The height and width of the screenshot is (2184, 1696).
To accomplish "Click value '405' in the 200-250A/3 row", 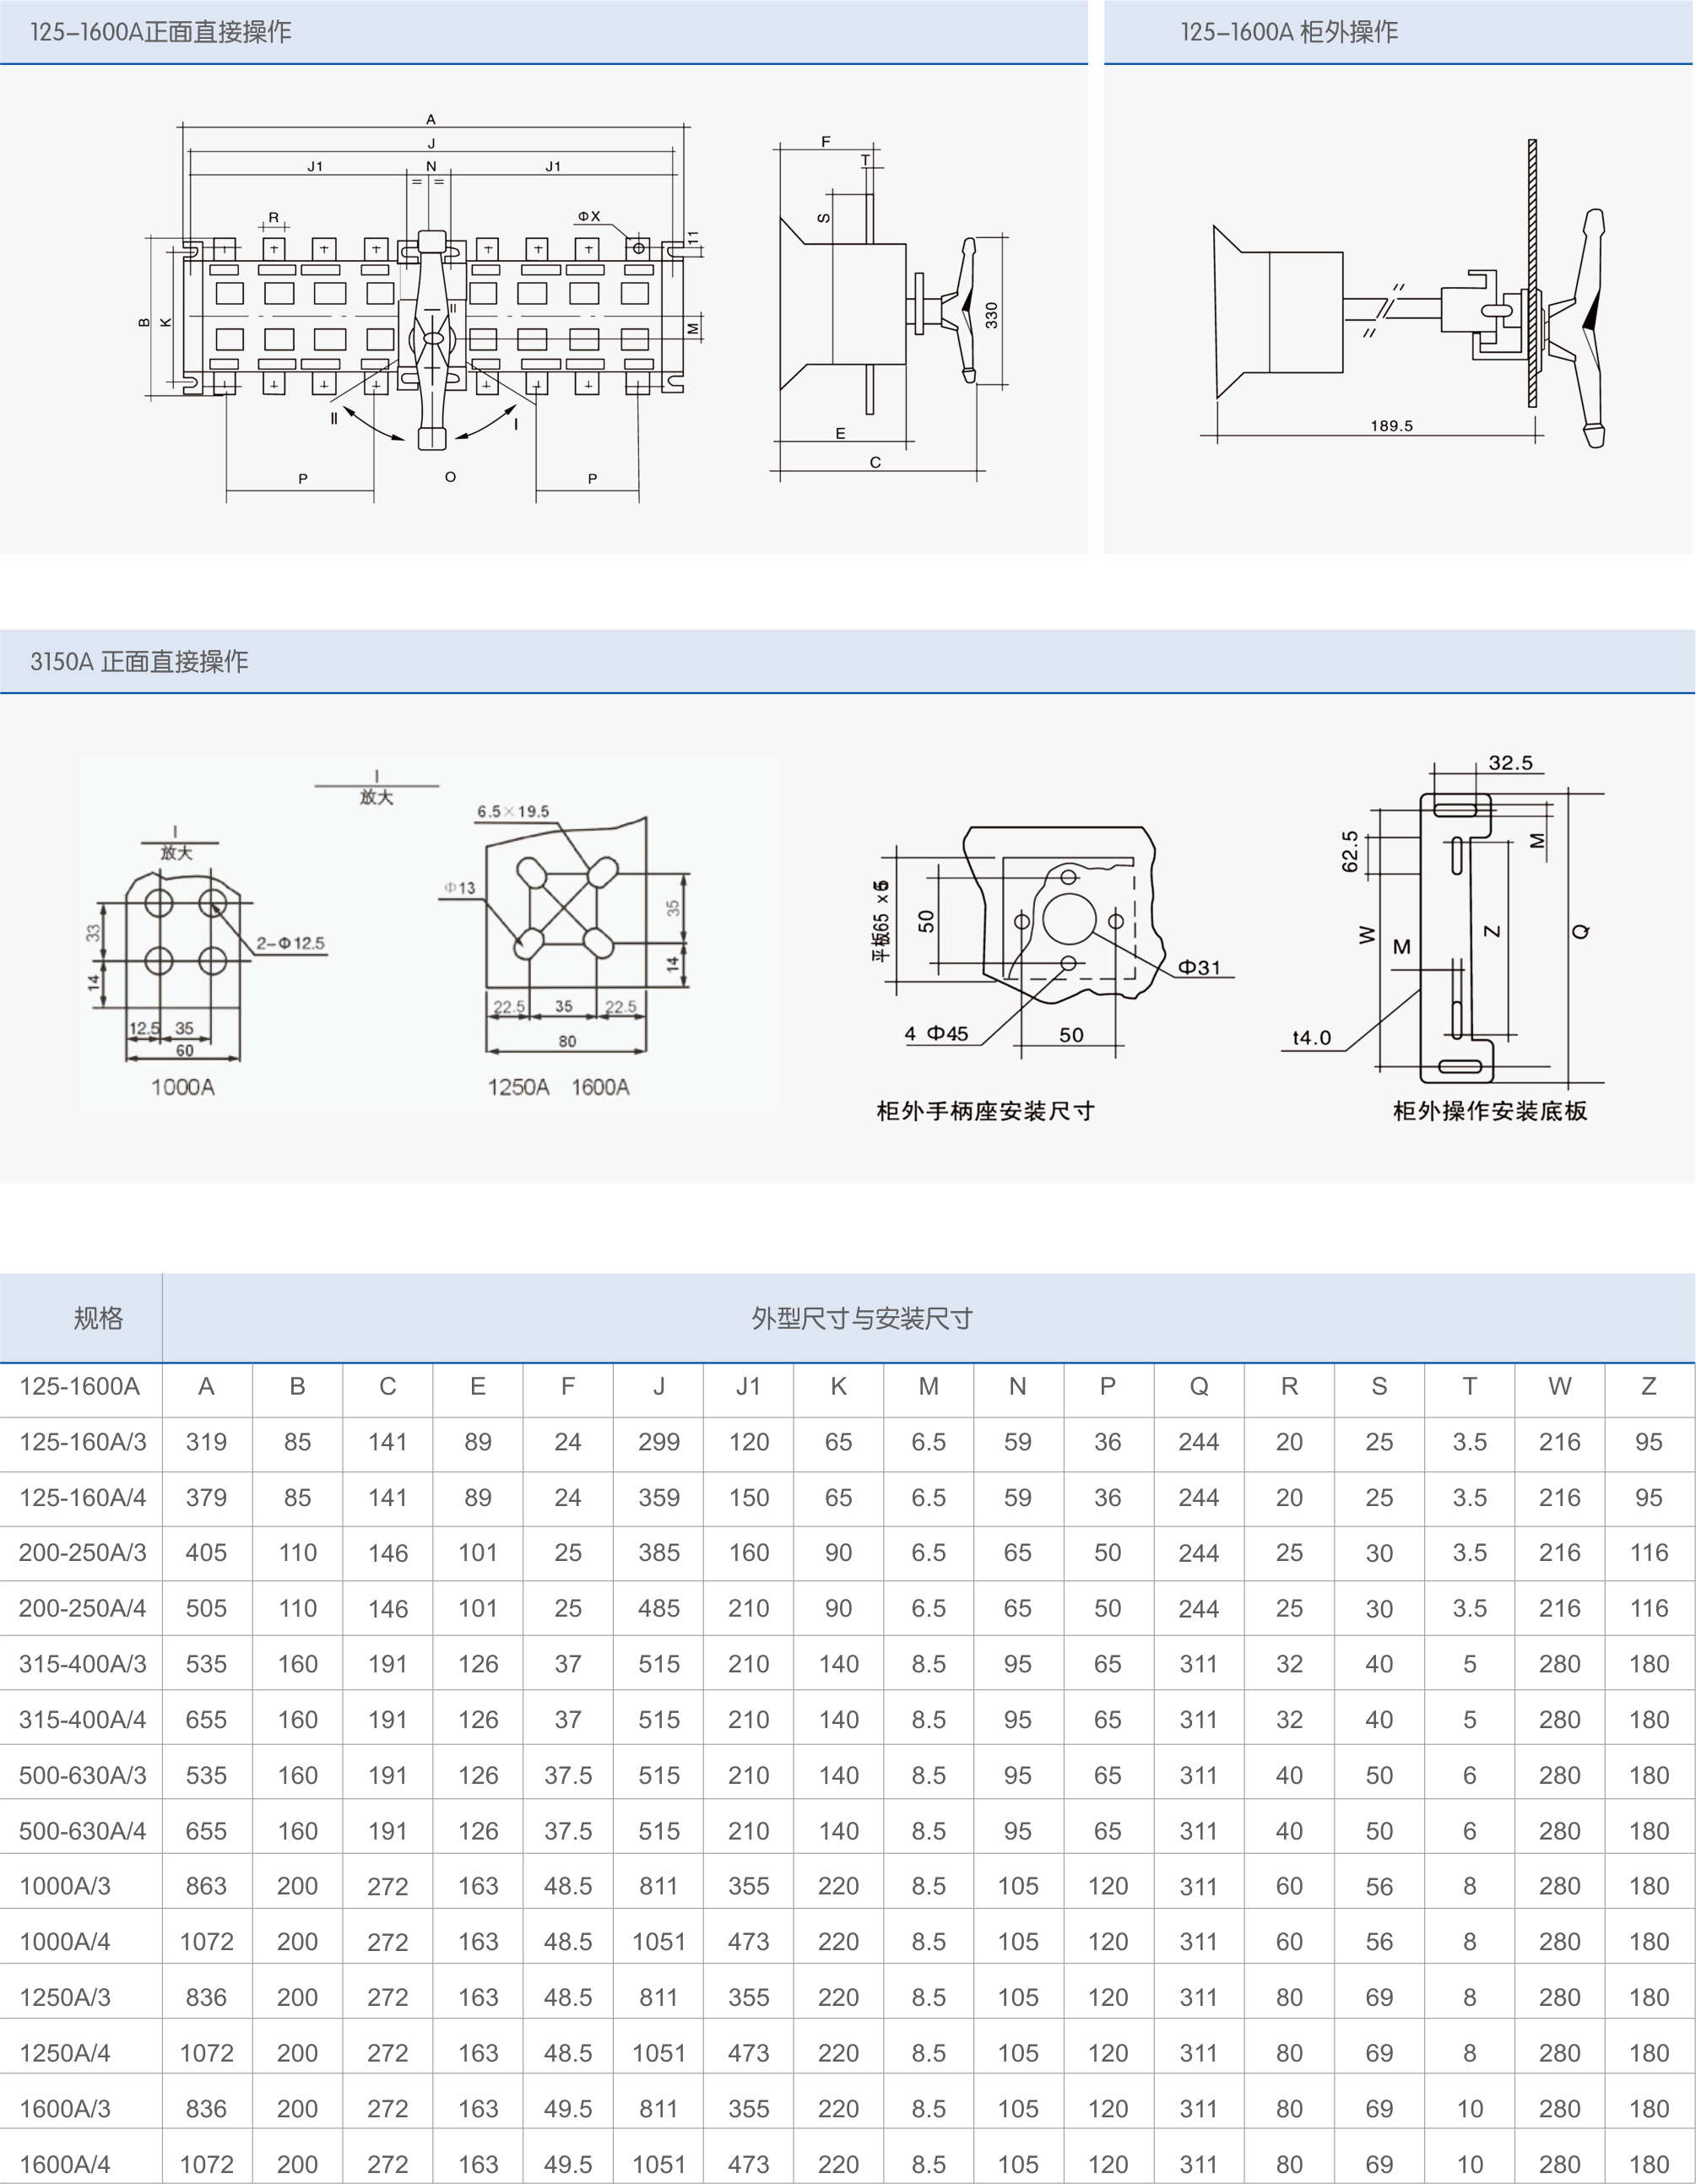I will tap(206, 1553).
